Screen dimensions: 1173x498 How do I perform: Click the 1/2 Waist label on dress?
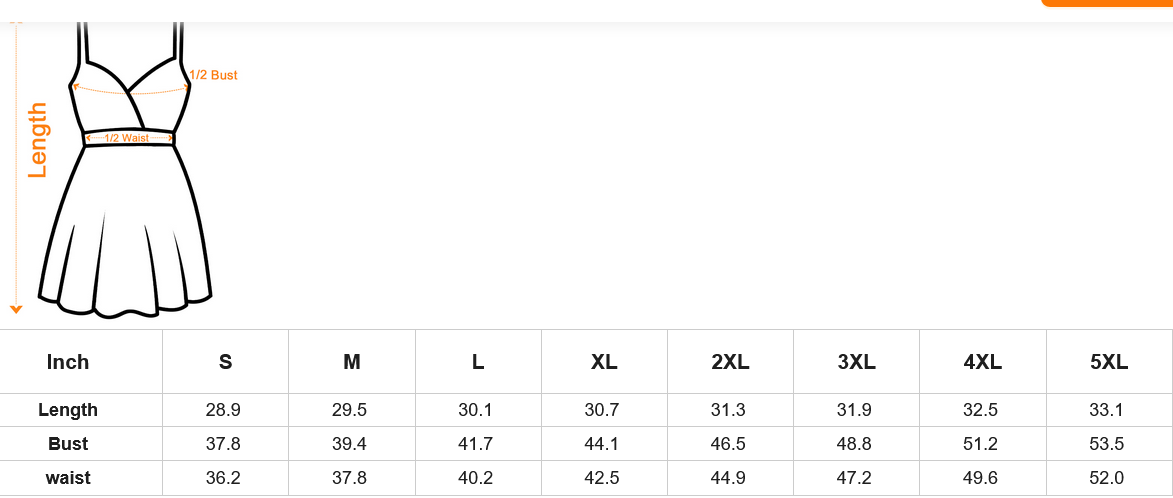[x=127, y=138]
